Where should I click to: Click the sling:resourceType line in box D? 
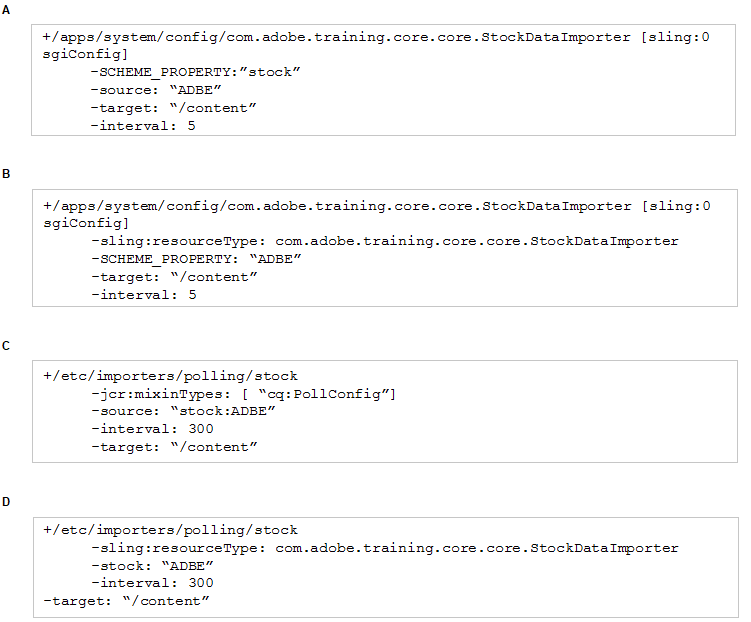[x=385, y=548]
